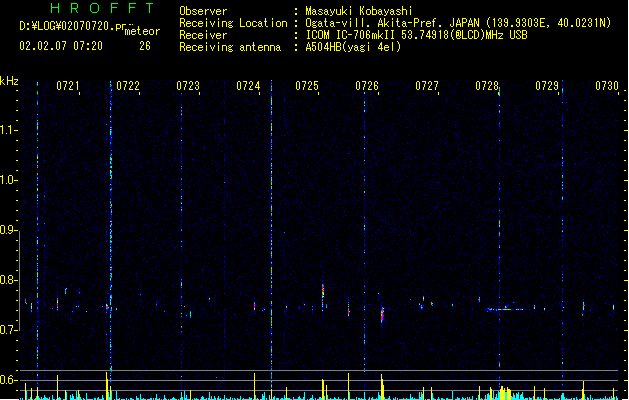Click the observer name Masayuki Kobayashi
Screen dimensions: 629x400
point(359,11)
